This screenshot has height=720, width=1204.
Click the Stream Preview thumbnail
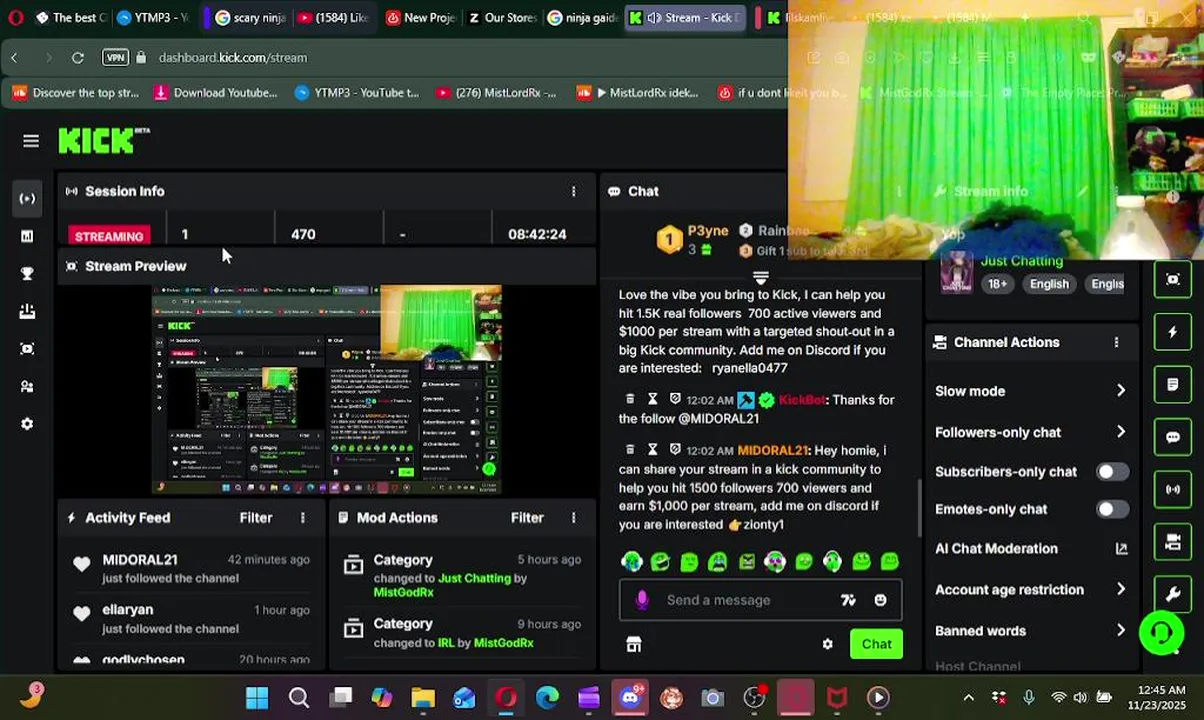coord(326,389)
